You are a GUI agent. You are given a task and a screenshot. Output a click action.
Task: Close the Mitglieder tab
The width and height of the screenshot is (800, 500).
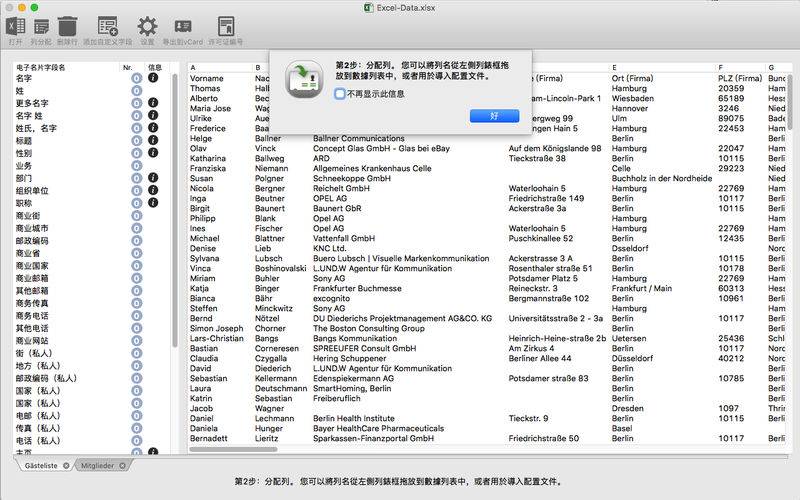(122, 466)
